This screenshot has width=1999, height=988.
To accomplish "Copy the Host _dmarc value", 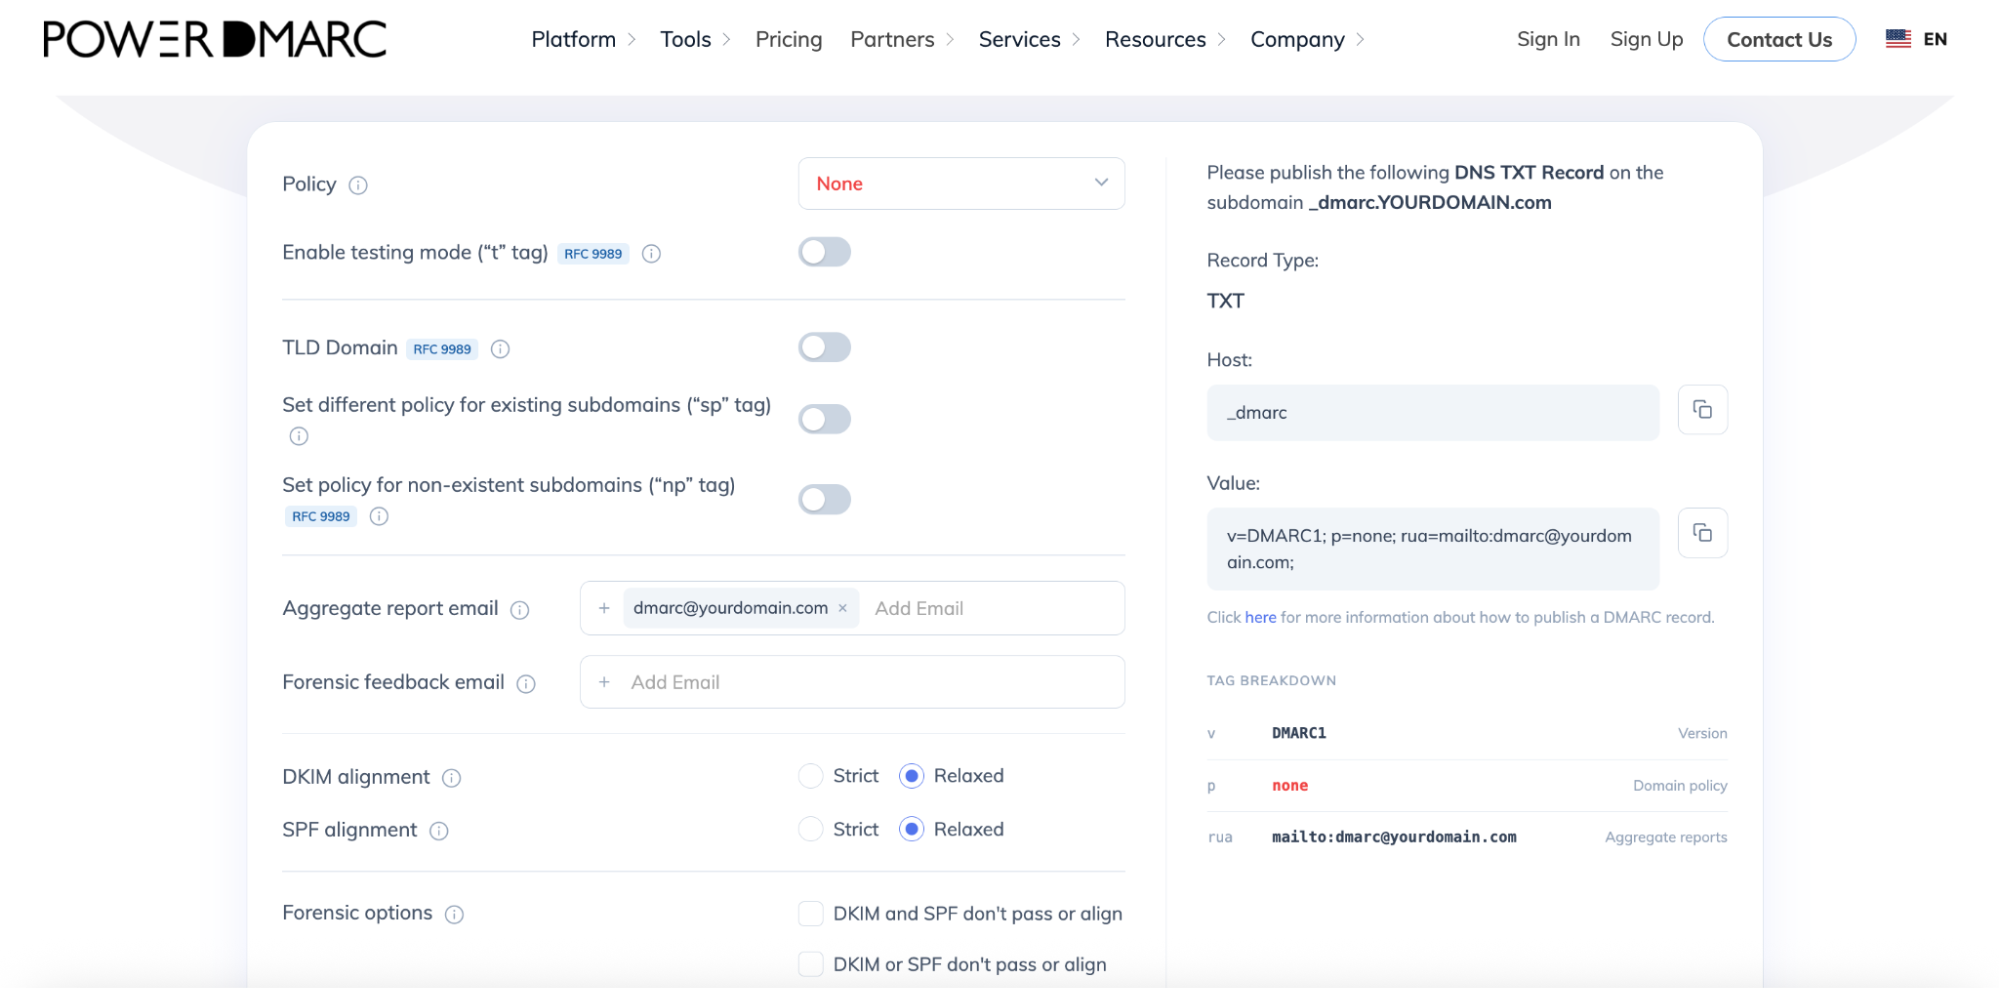I will [1702, 410].
